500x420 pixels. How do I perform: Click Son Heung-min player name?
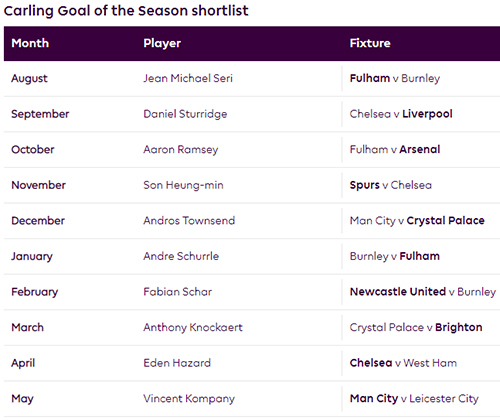pos(183,185)
